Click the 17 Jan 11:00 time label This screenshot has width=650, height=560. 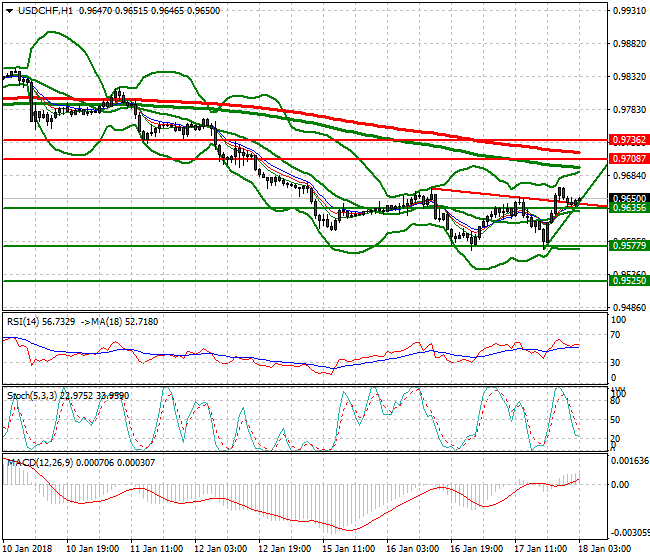click(541, 549)
